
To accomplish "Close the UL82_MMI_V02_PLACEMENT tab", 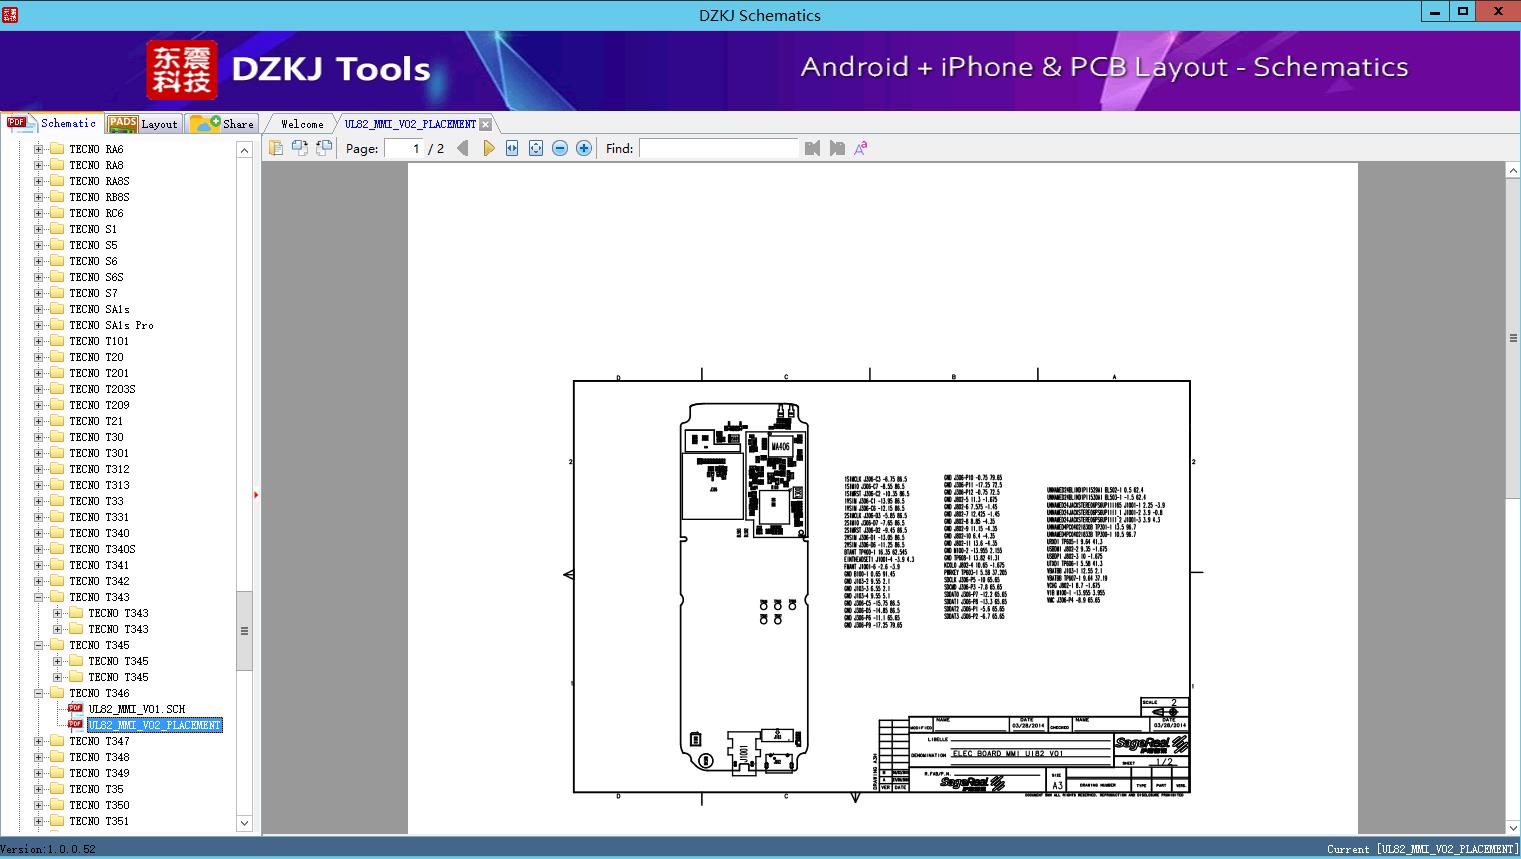I will pos(486,124).
